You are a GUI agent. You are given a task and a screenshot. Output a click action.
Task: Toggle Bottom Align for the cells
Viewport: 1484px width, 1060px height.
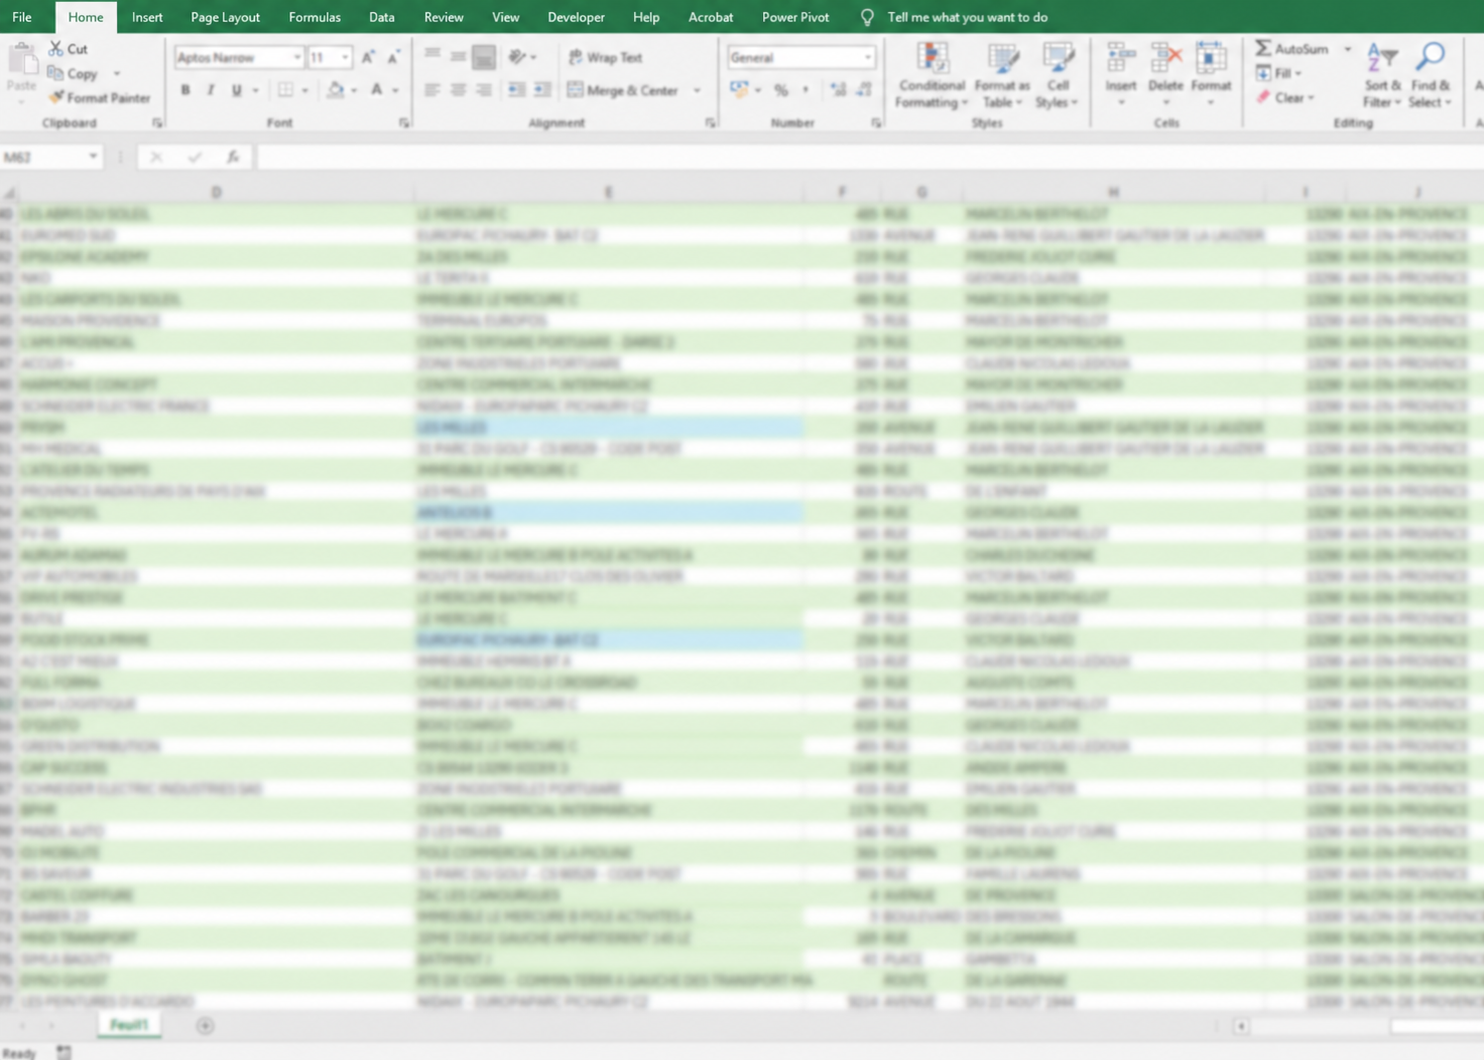[484, 57]
